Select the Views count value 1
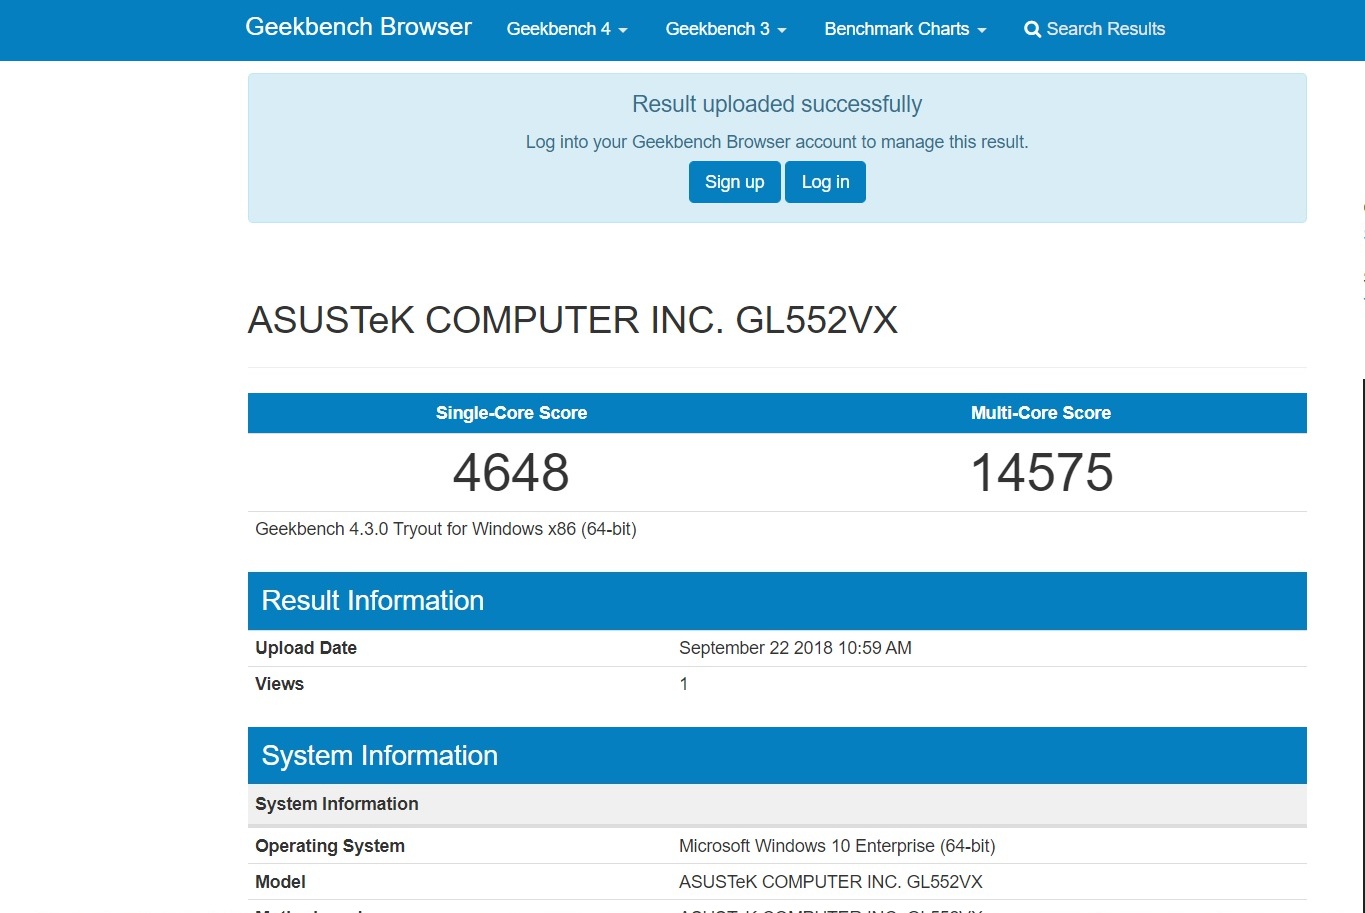 684,684
